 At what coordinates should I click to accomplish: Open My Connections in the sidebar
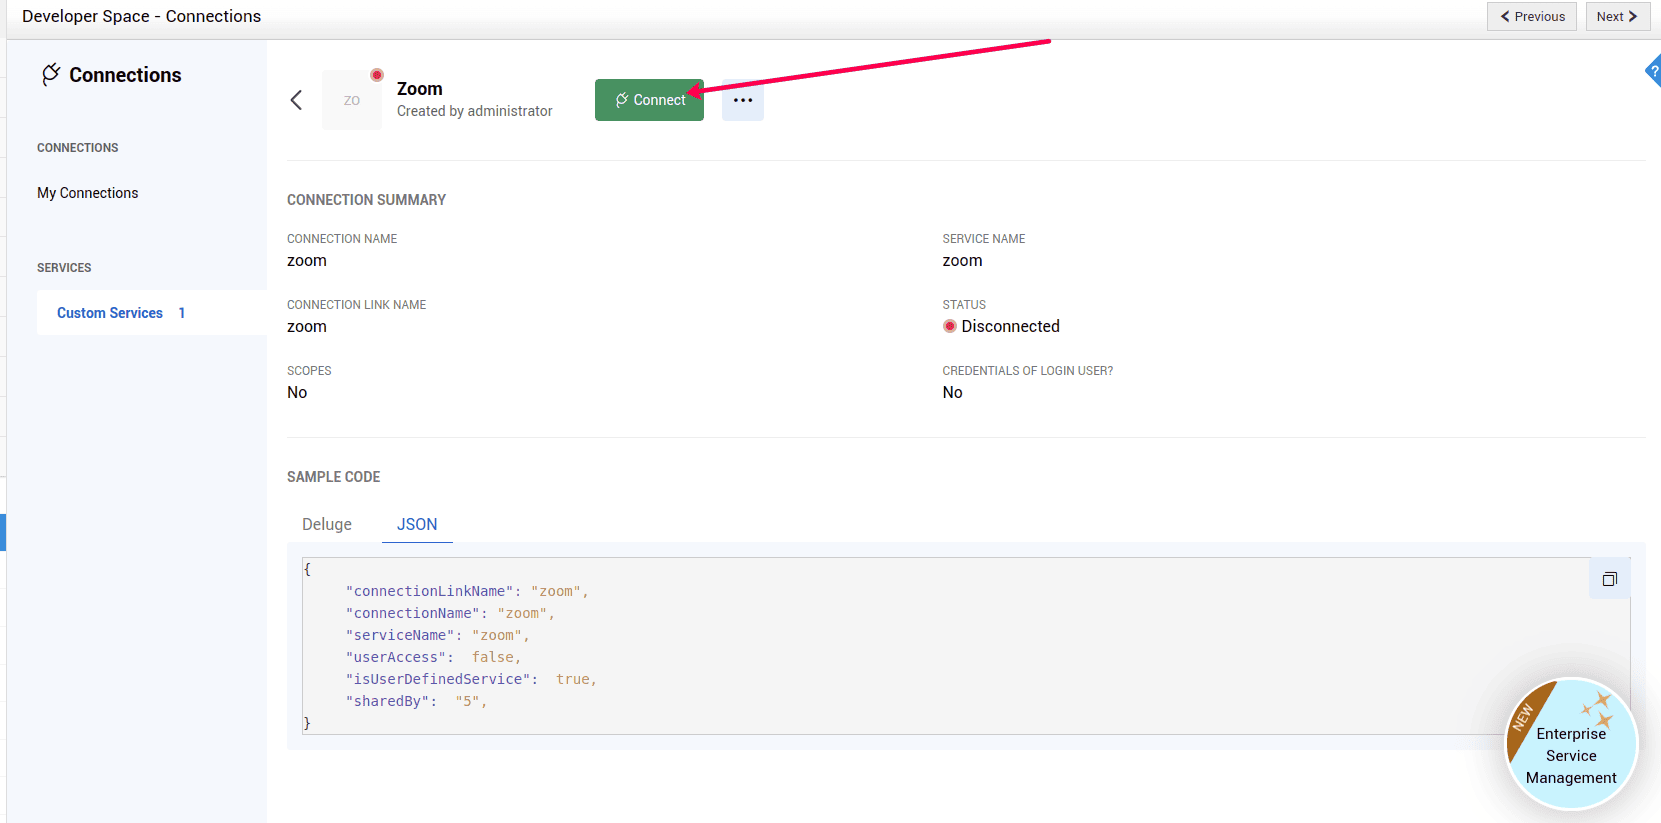click(x=88, y=193)
